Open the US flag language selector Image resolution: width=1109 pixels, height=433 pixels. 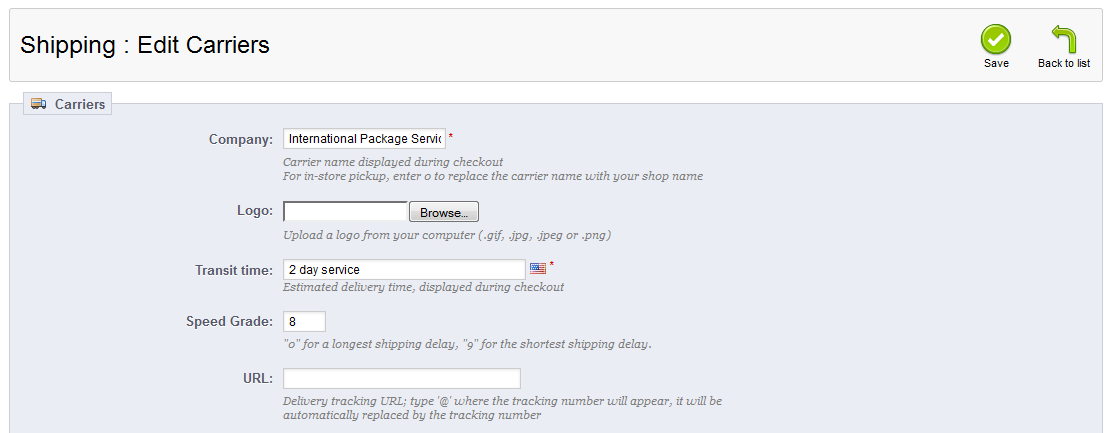pyautogui.click(x=538, y=269)
